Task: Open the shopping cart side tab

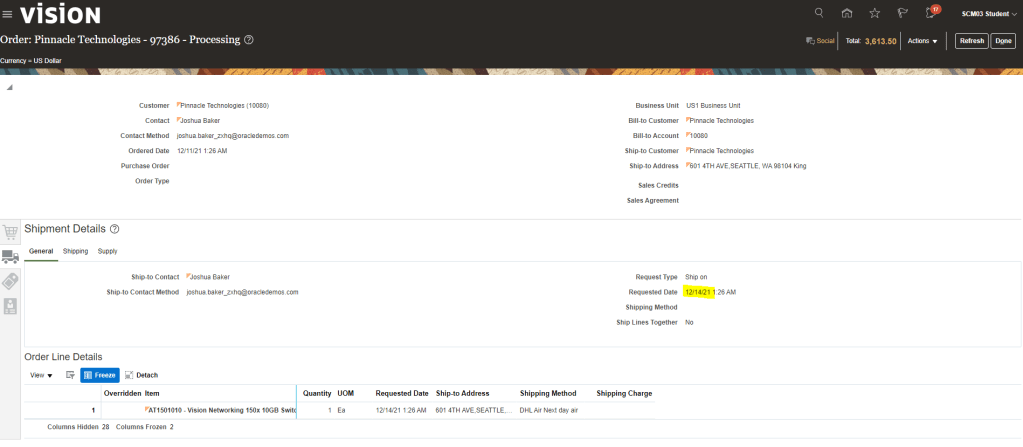Action: 10,232
